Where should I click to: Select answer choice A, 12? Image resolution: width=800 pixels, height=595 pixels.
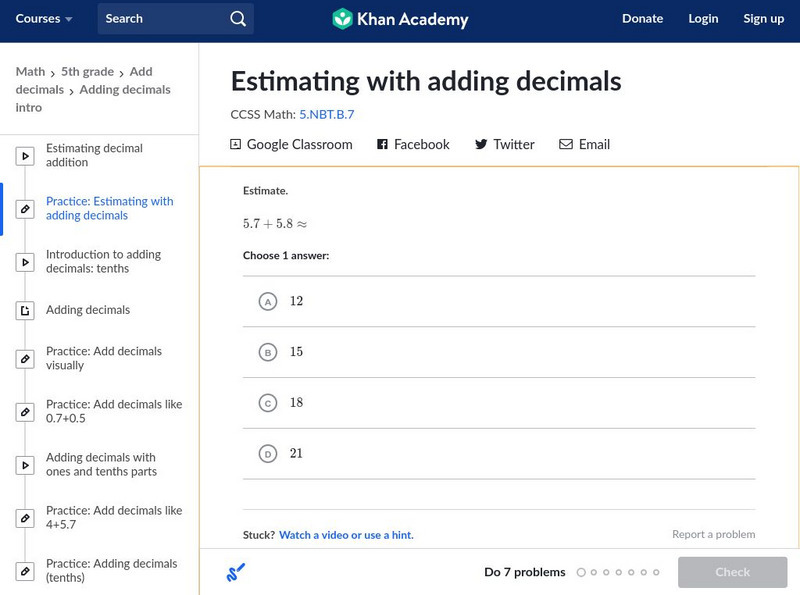point(267,302)
